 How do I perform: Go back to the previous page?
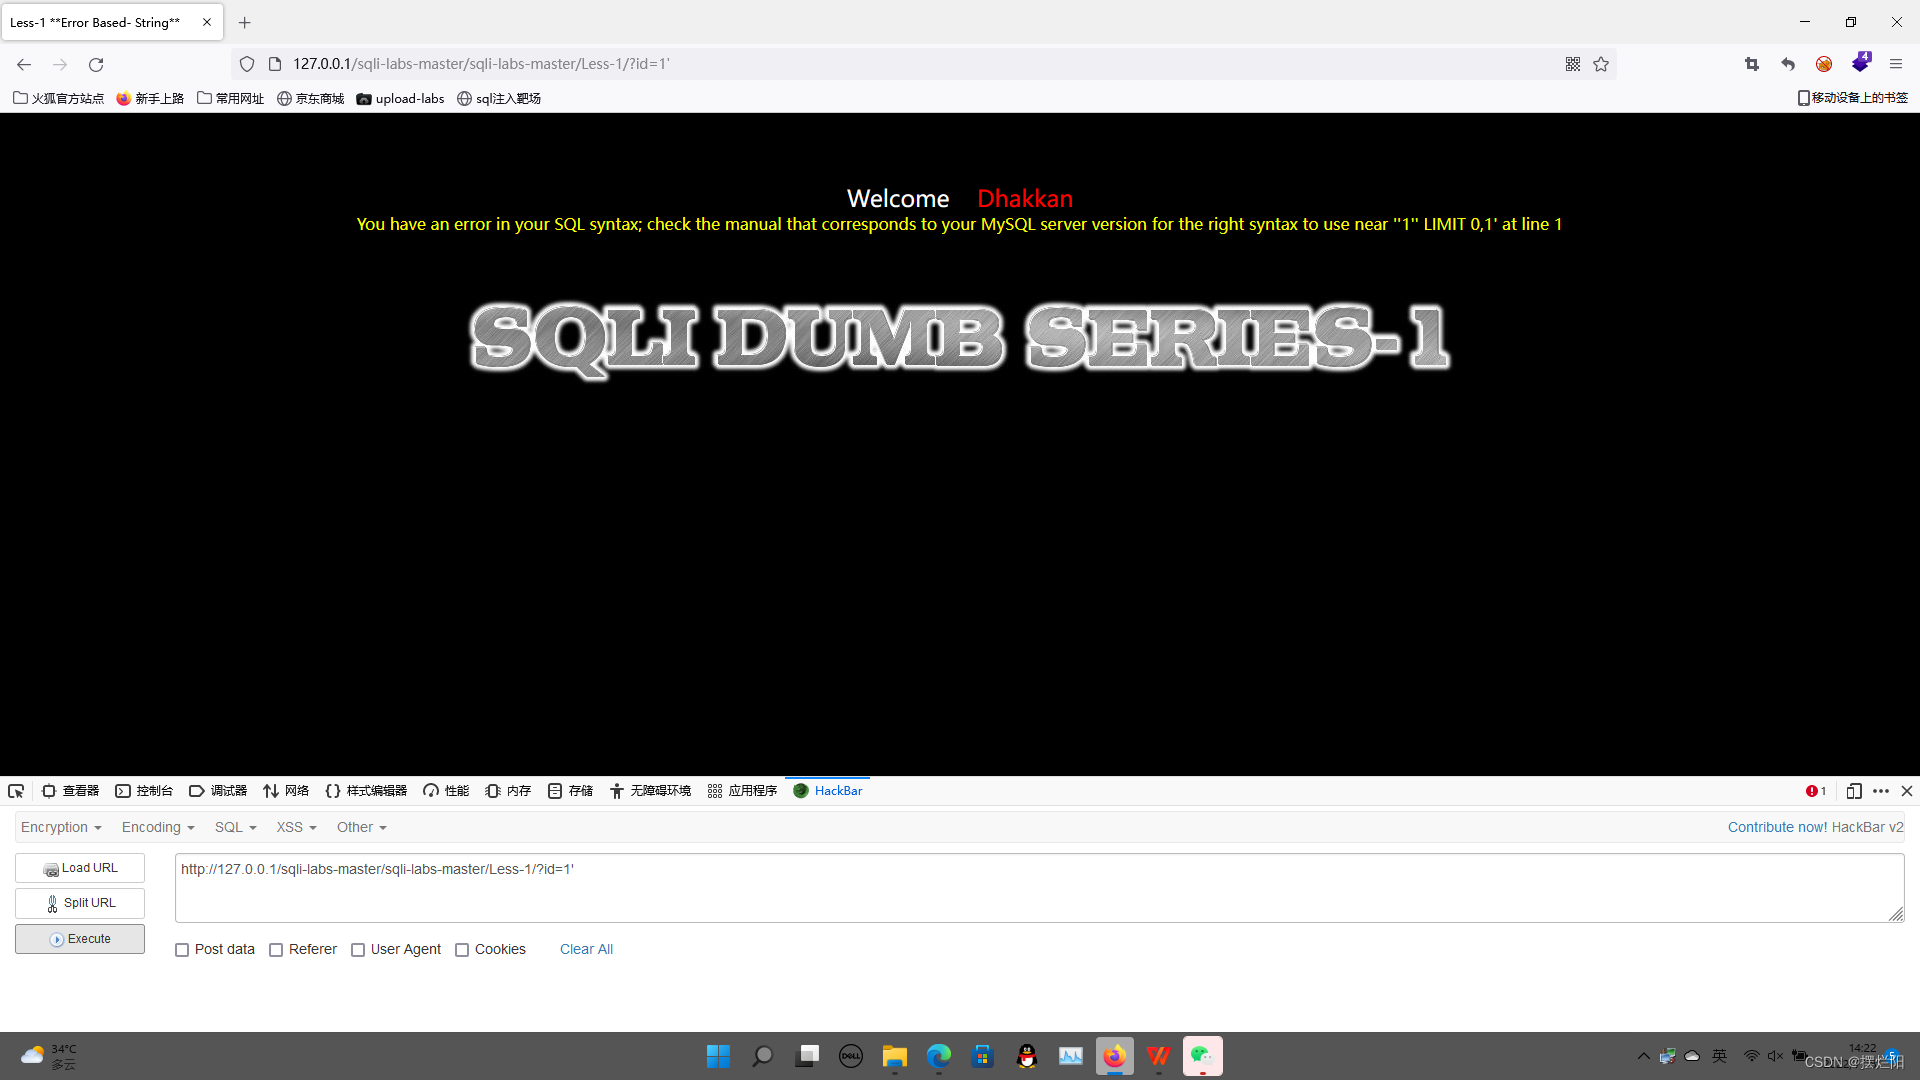[24, 64]
